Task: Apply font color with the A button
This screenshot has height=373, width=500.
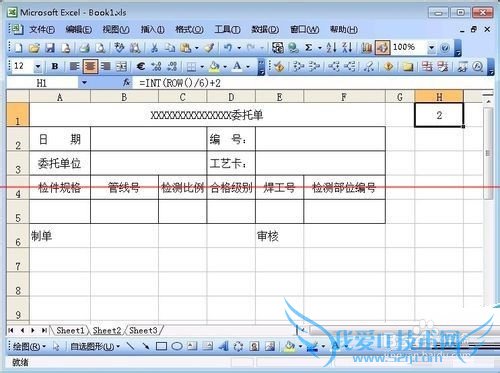Action: (237, 66)
